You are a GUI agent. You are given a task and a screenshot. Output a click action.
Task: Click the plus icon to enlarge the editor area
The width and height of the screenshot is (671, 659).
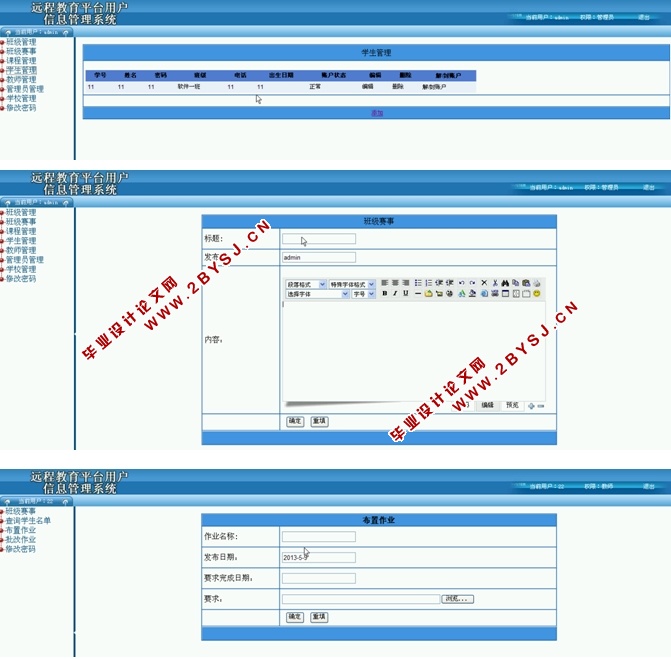click(531, 406)
